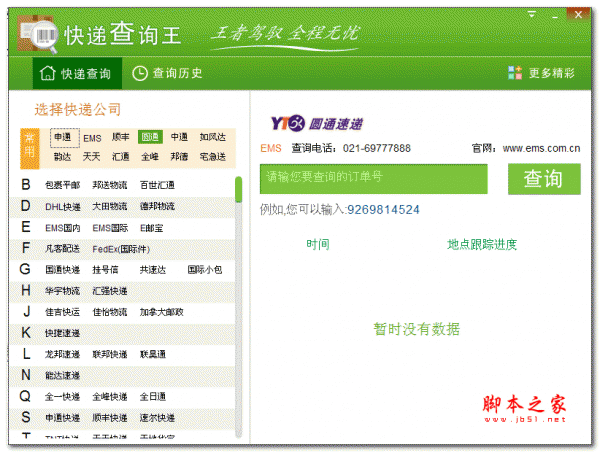Select 国通快递 in row G
Viewport: 600px width, 453px height.
[x=62, y=270]
